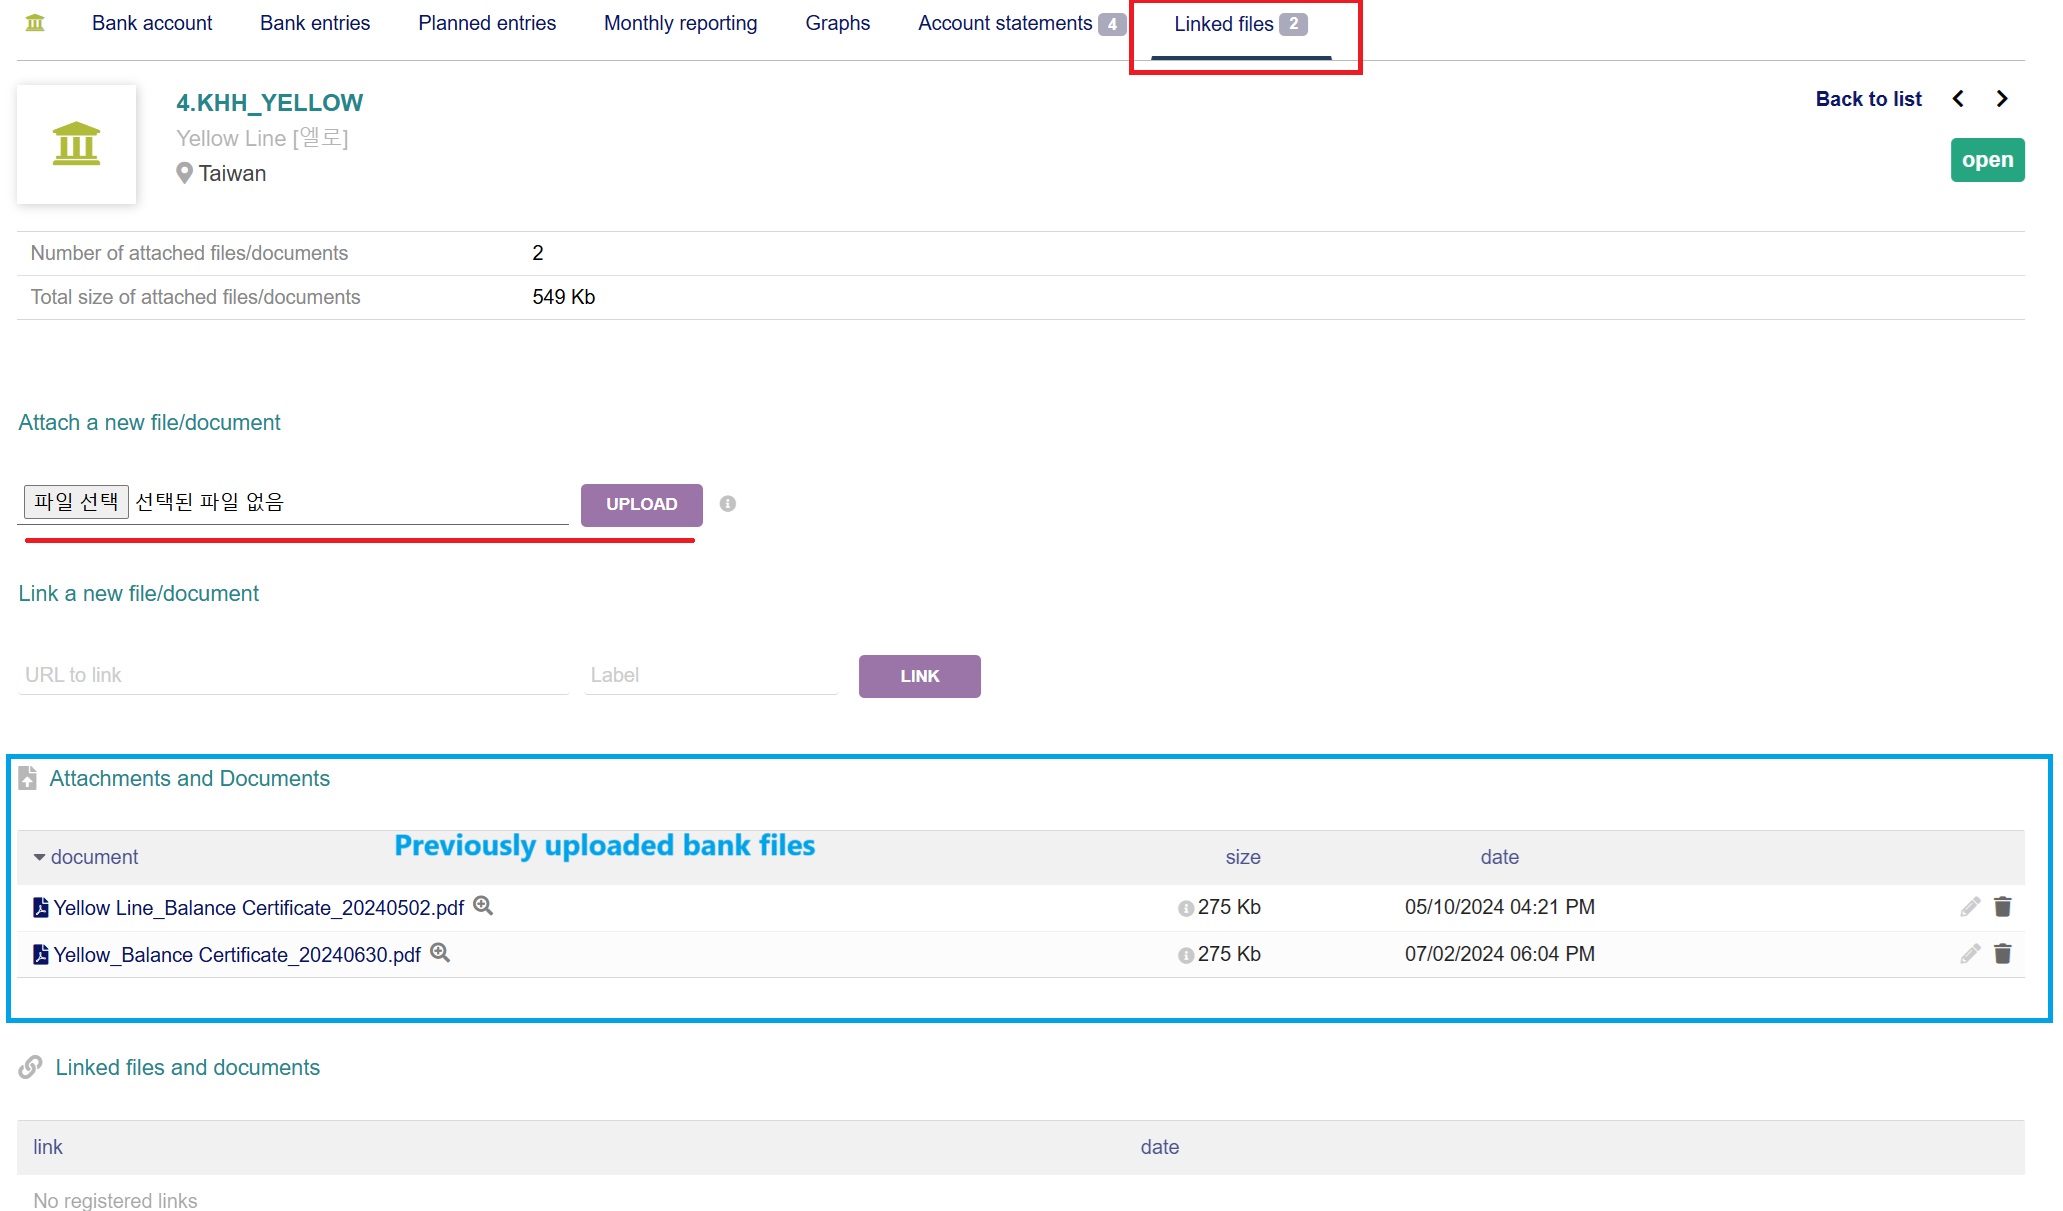Screen dimensions: 2063x1211
Task: Go to next account with right chevron
Action: point(2002,99)
